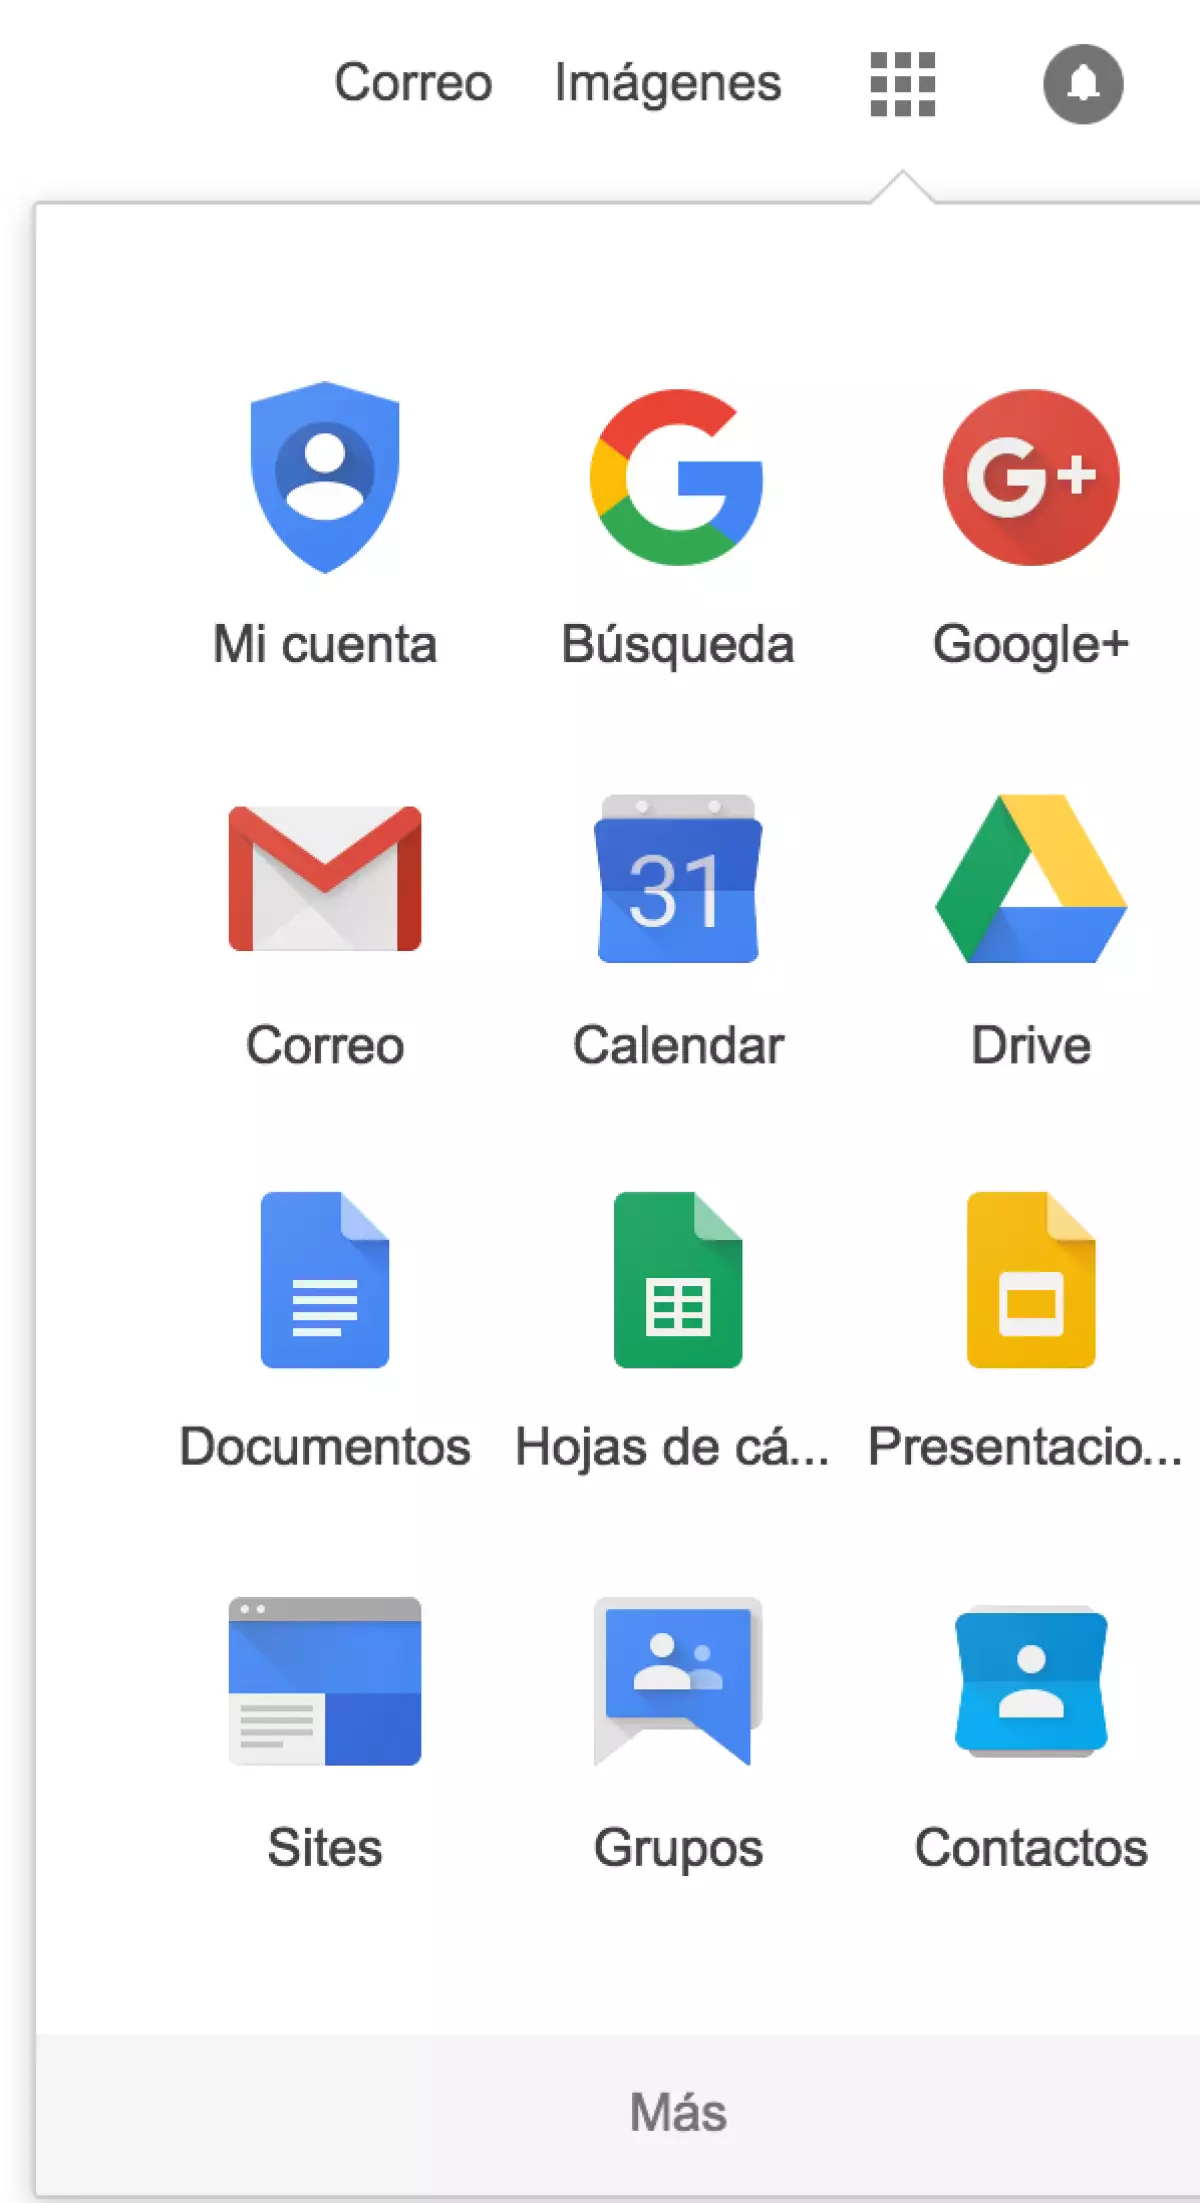Launch the Sites app icon
1200x2203 pixels.
click(x=325, y=1681)
